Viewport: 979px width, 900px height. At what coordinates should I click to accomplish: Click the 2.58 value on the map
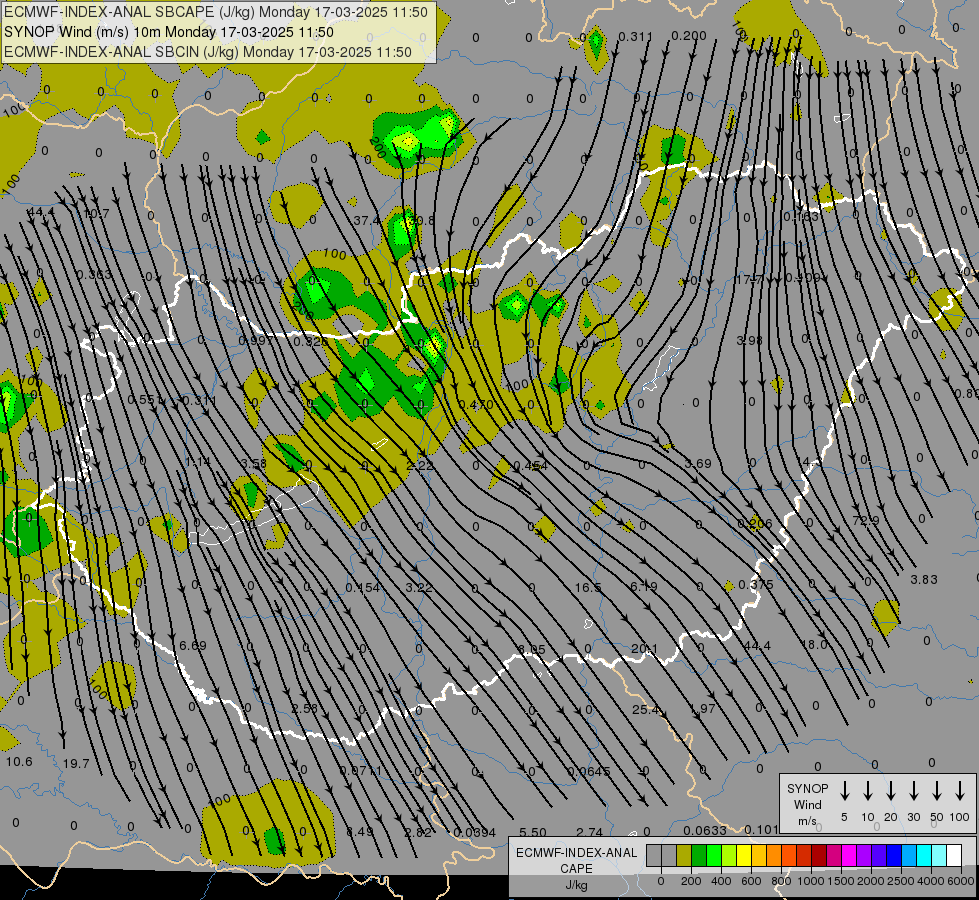tap(304, 708)
